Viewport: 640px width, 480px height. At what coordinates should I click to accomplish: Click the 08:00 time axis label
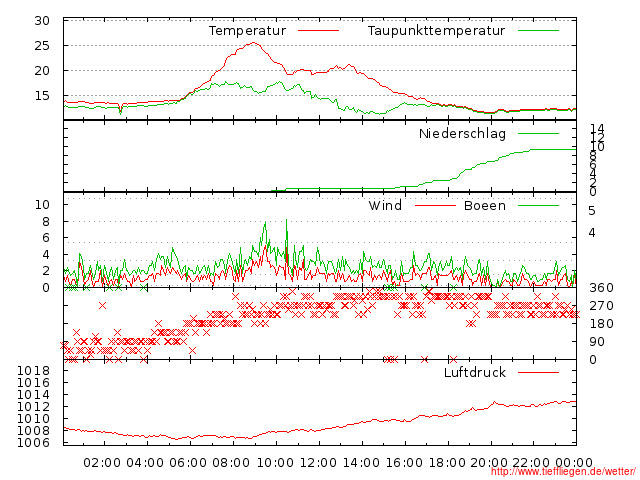point(231,463)
